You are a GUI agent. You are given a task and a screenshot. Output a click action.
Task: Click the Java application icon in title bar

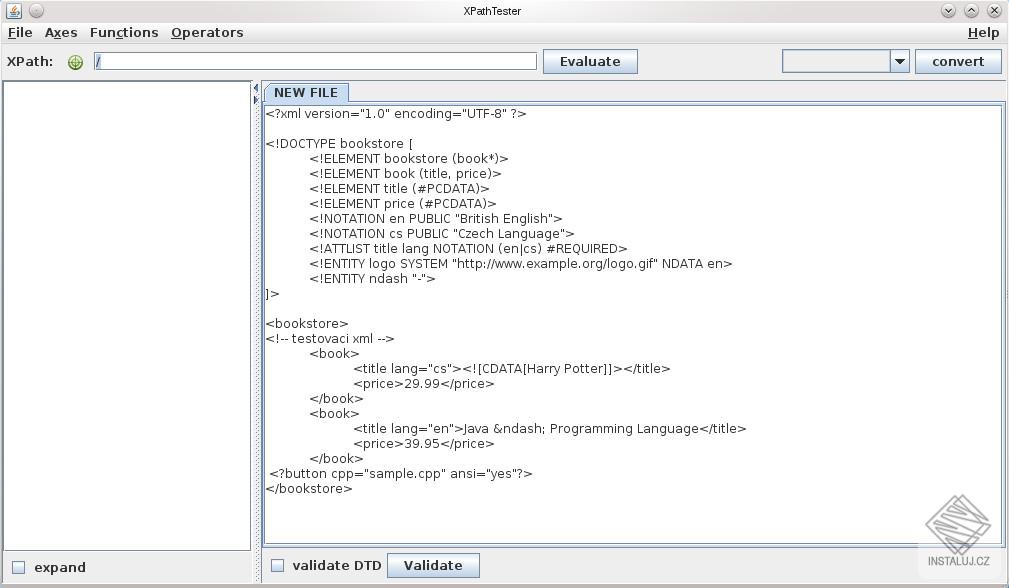[x=14, y=10]
